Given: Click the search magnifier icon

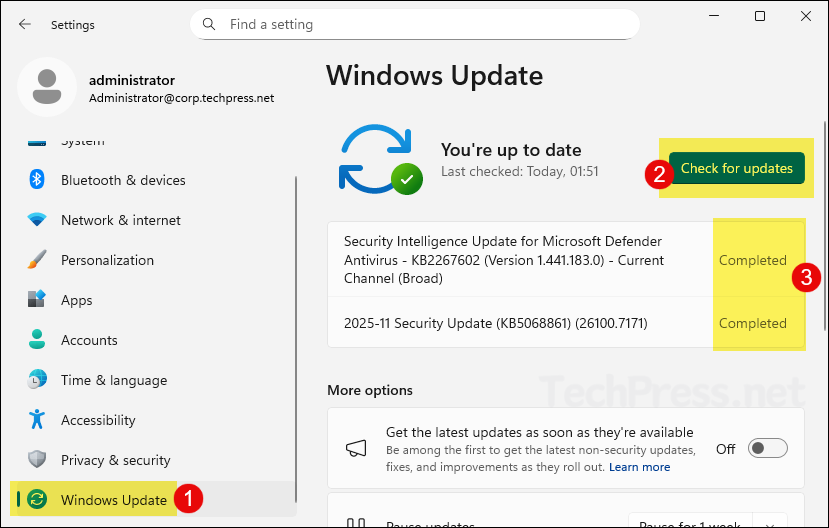Looking at the screenshot, I should 209,24.
